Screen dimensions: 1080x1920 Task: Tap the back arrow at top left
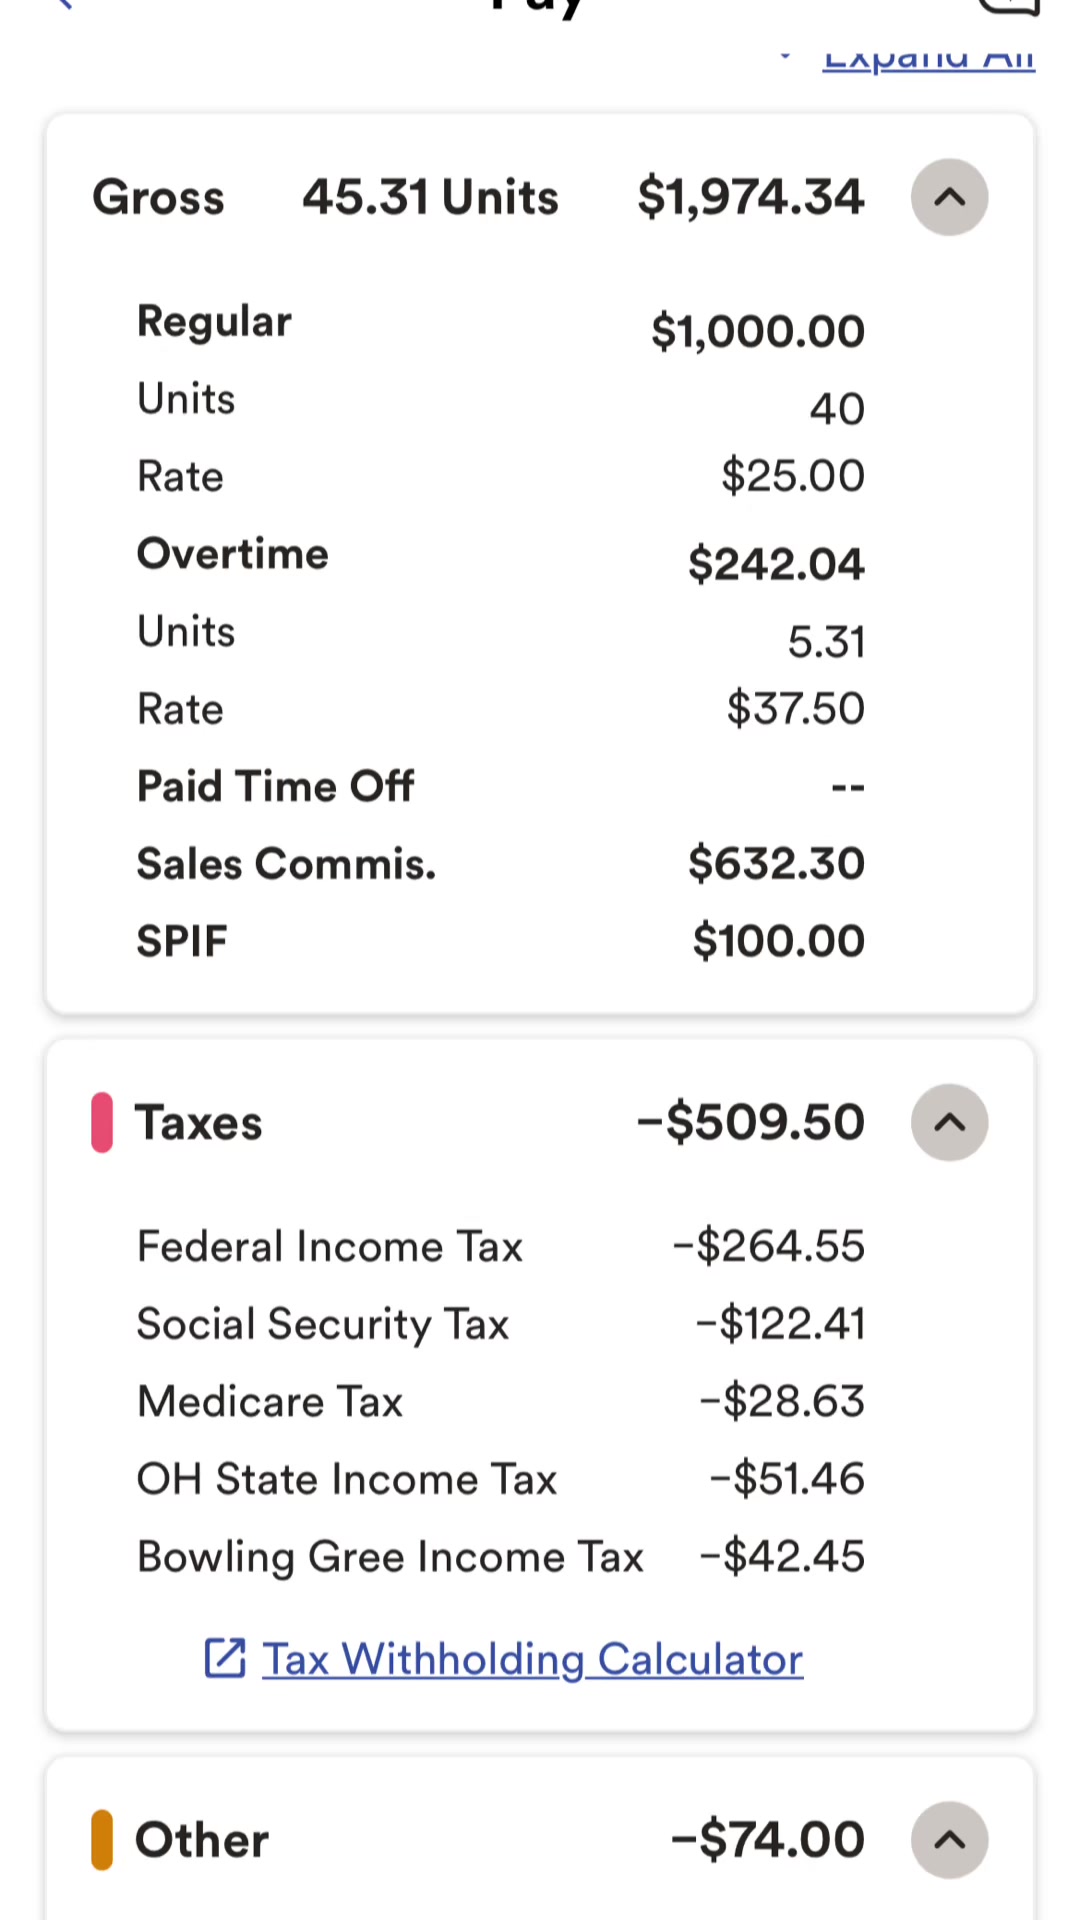pyautogui.click(x=64, y=4)
